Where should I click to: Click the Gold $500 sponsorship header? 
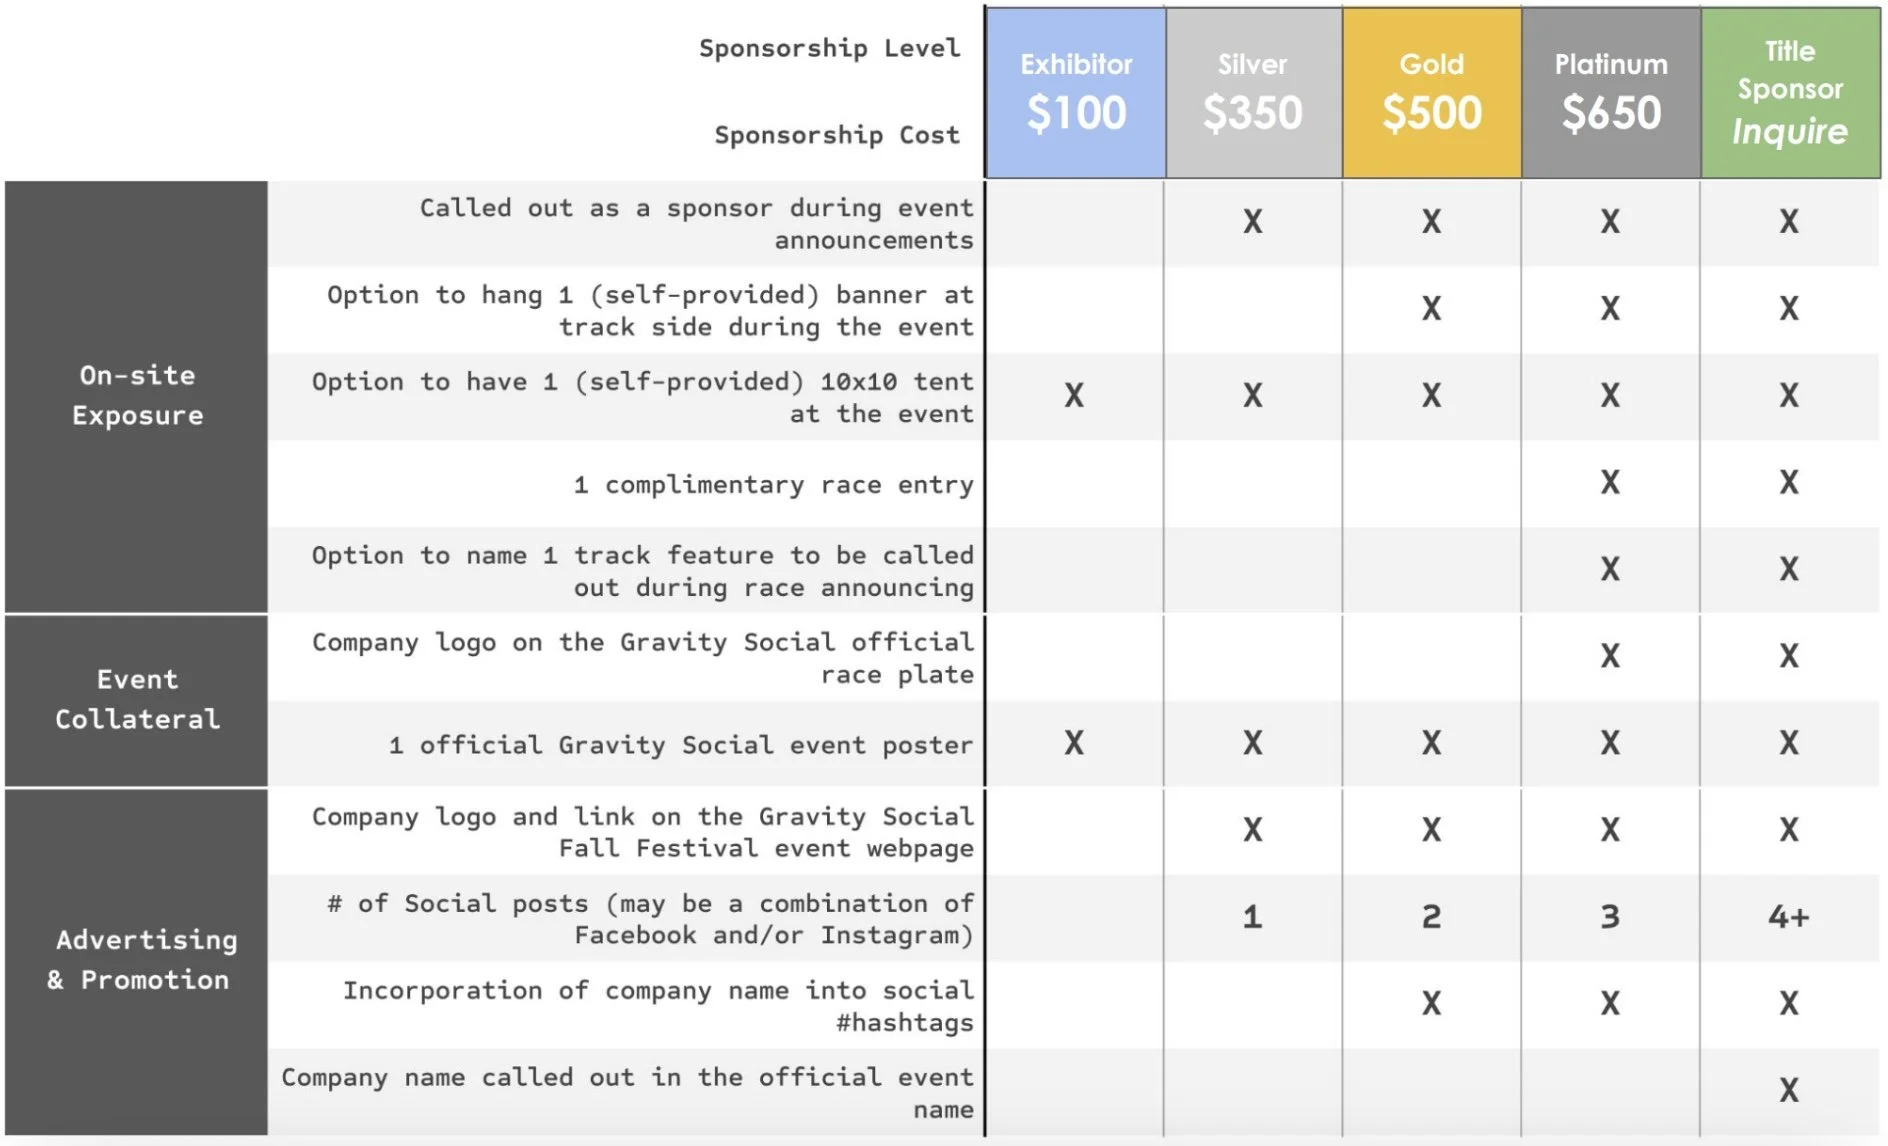click(x=1432, y=93)
